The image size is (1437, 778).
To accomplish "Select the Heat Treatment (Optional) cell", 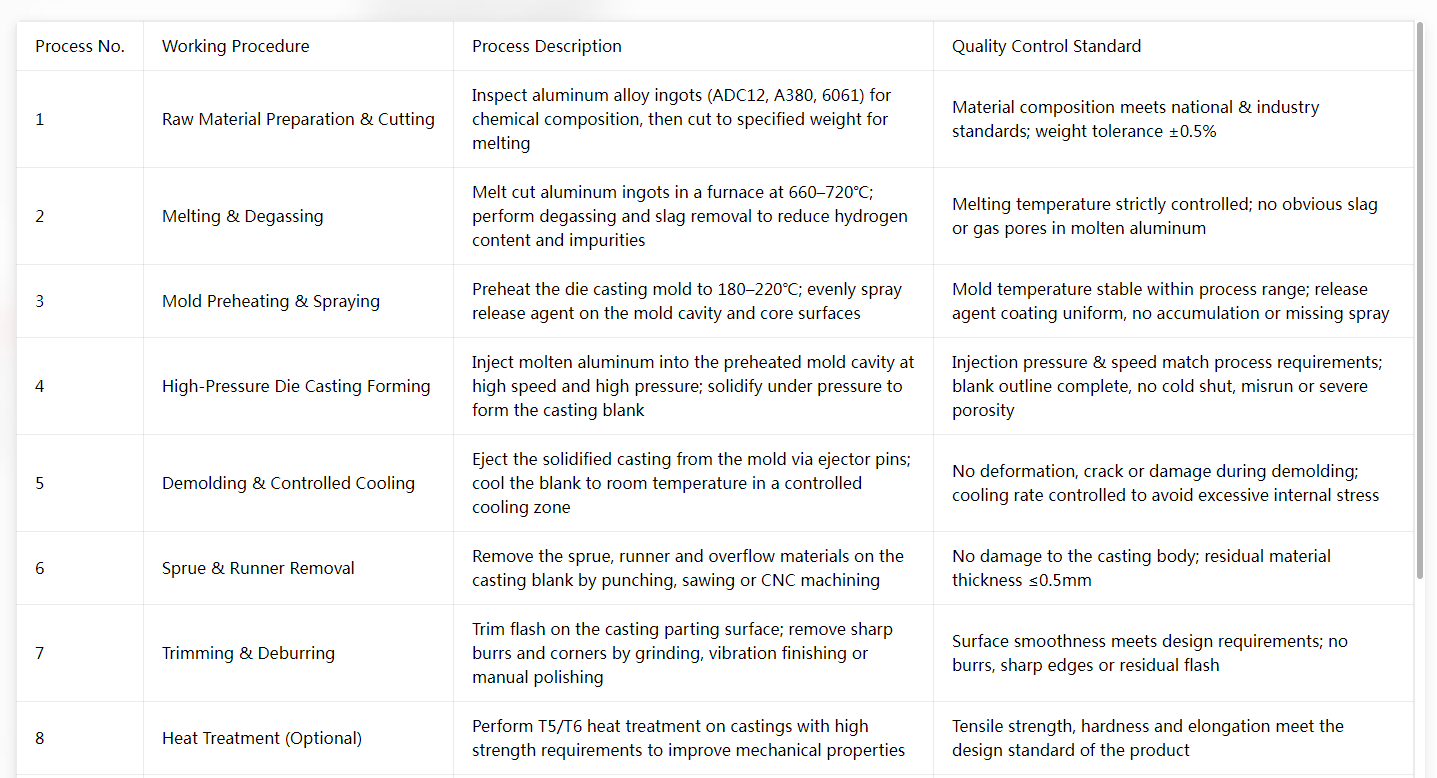I will point(298,738).
